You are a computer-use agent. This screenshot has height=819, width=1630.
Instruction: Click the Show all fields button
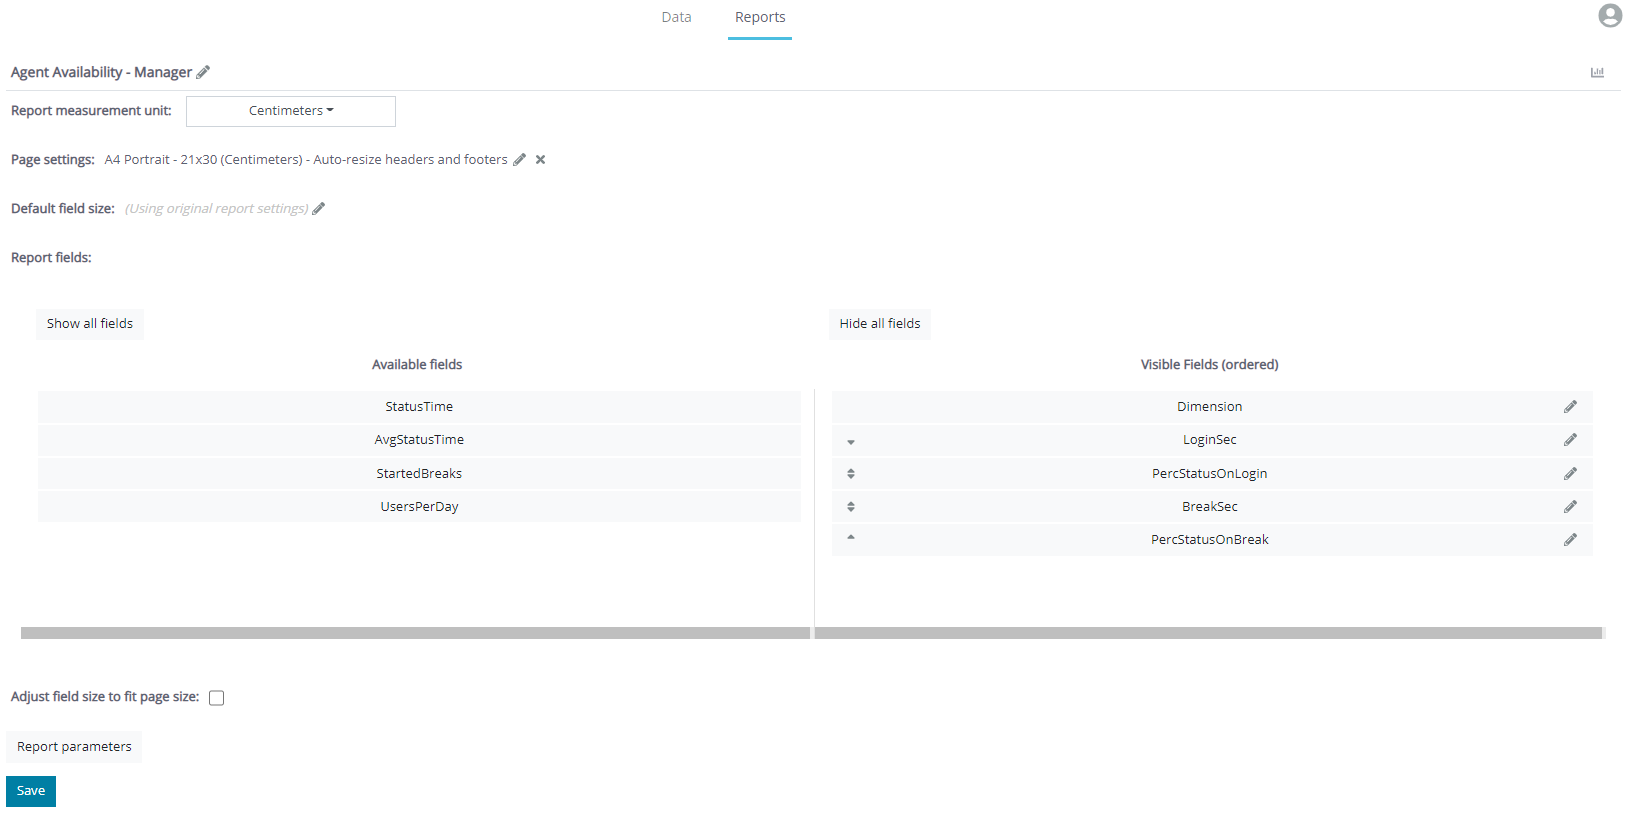(90, 324)
